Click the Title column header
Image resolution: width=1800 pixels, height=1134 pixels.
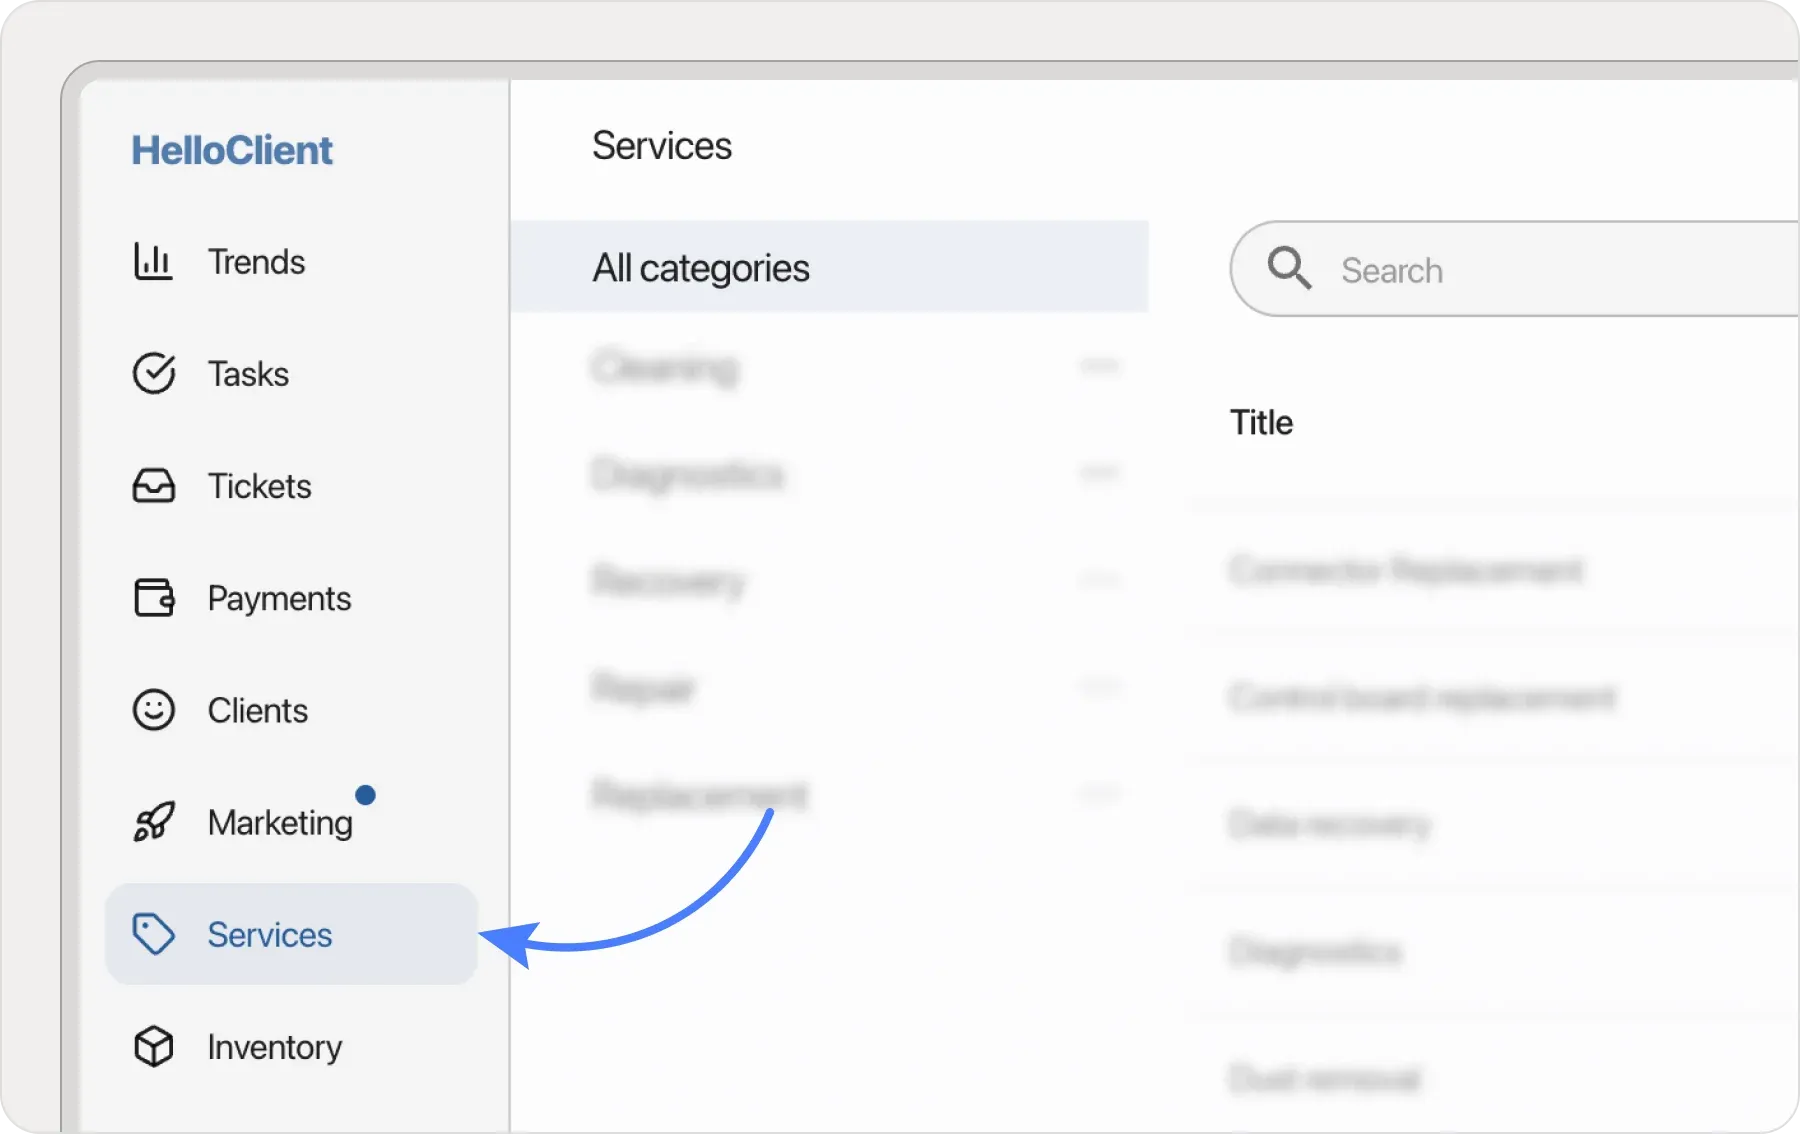pyautogui.click(x=1261, y=423)
